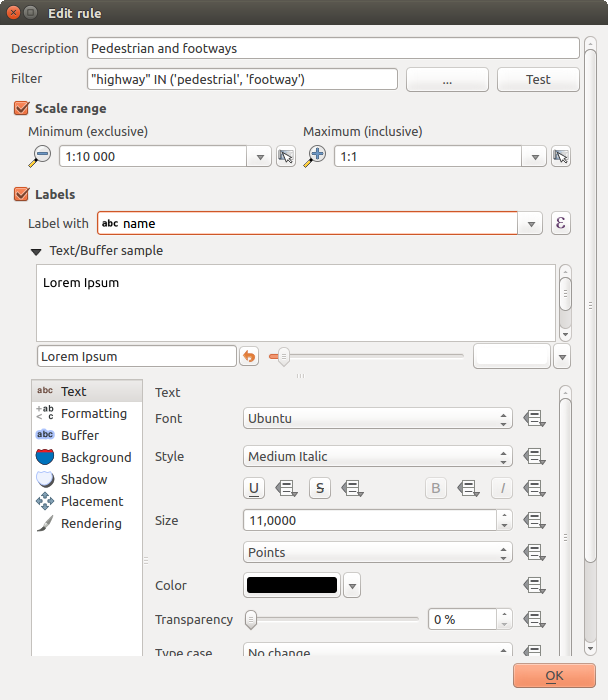
Task: Switch to the Placement settings tab
Action: [x=92, y=501]
